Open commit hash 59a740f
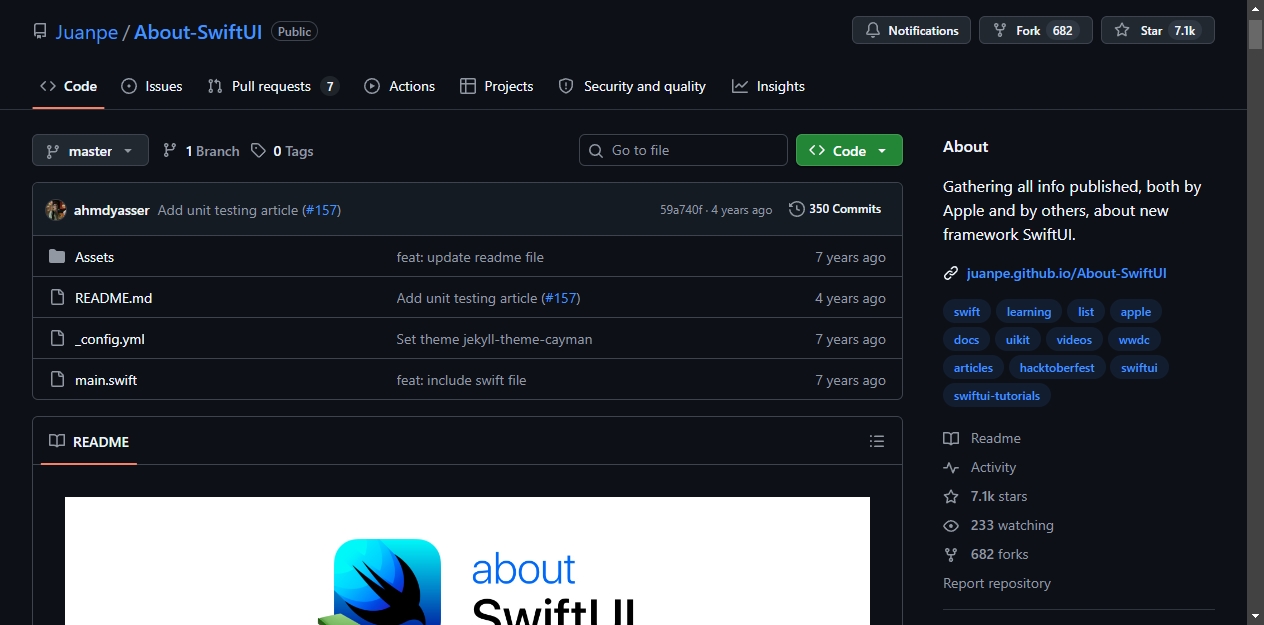 click(x=681, y=210)
